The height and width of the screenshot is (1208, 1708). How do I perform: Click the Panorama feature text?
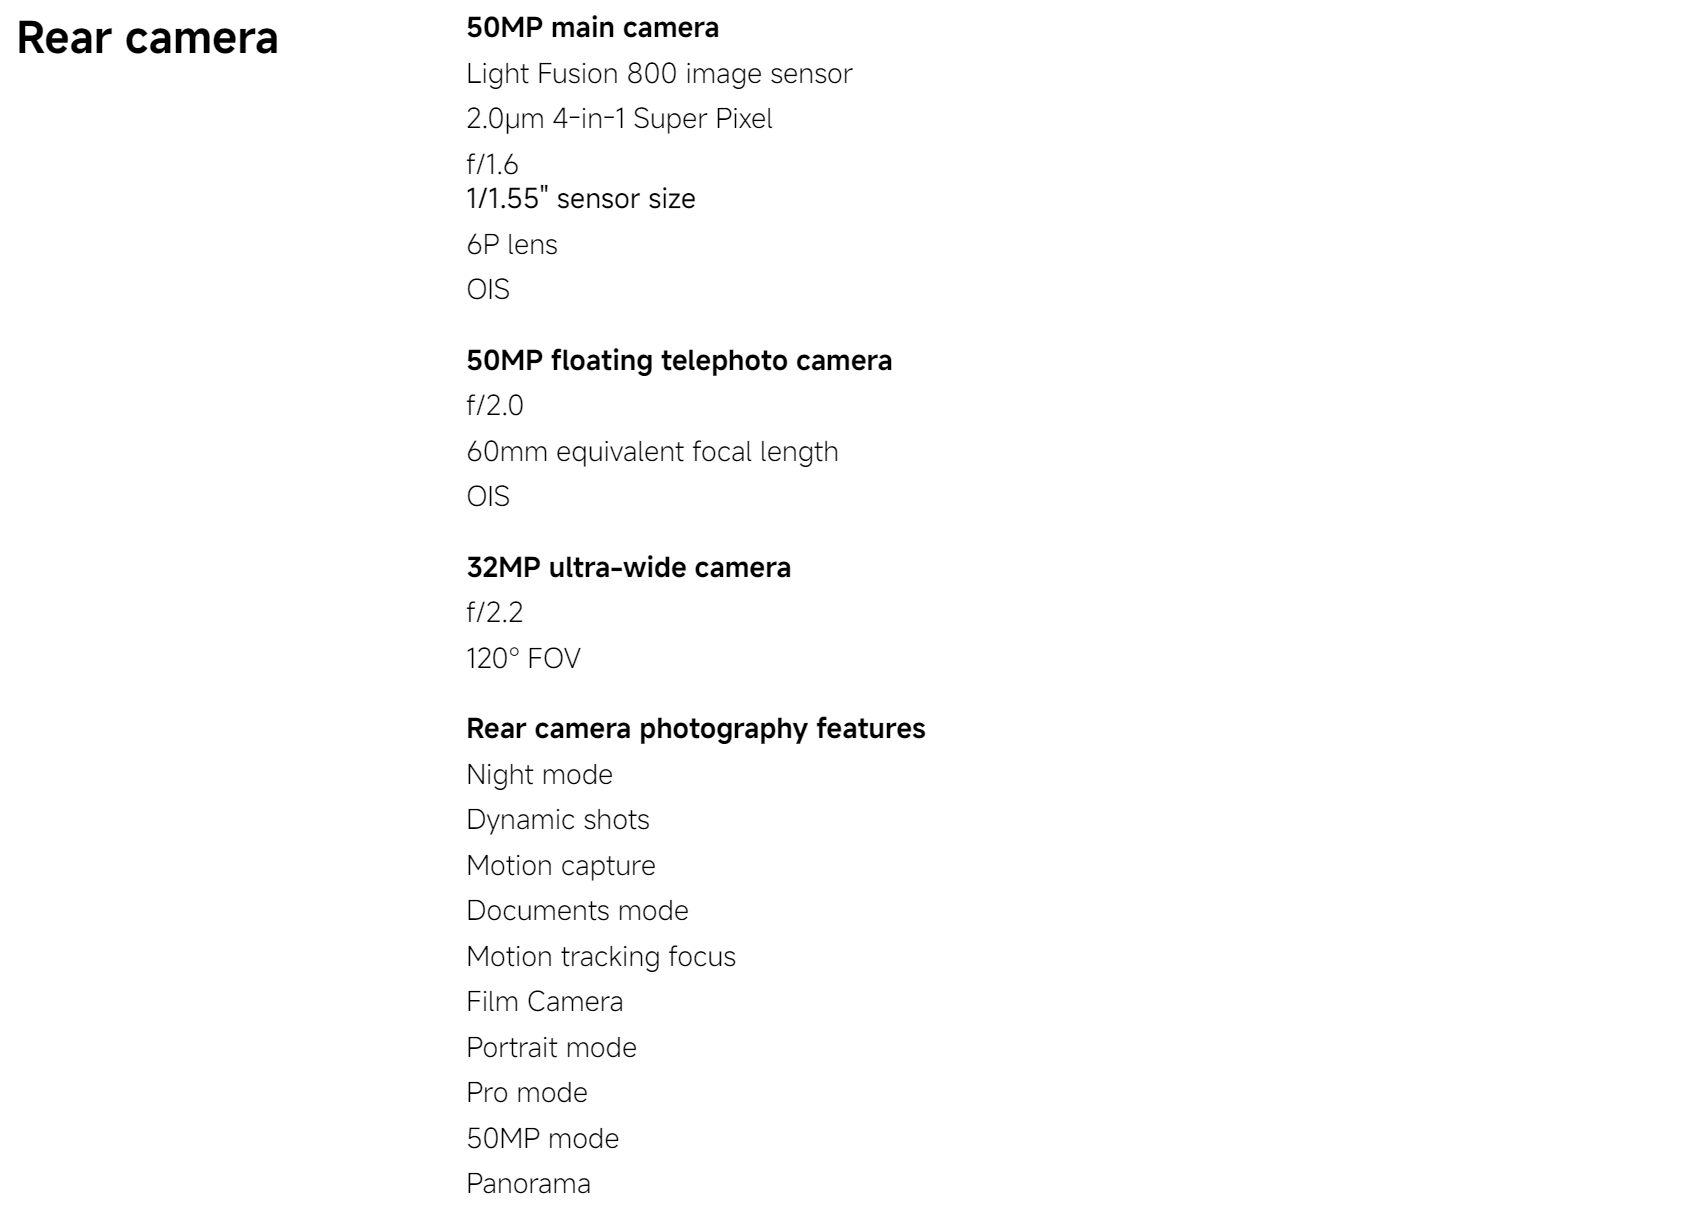pos(528,1184)
